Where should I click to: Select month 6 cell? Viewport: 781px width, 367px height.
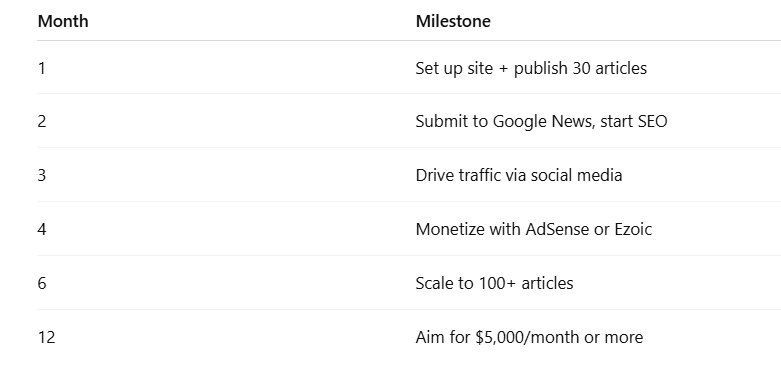point(42,283)
